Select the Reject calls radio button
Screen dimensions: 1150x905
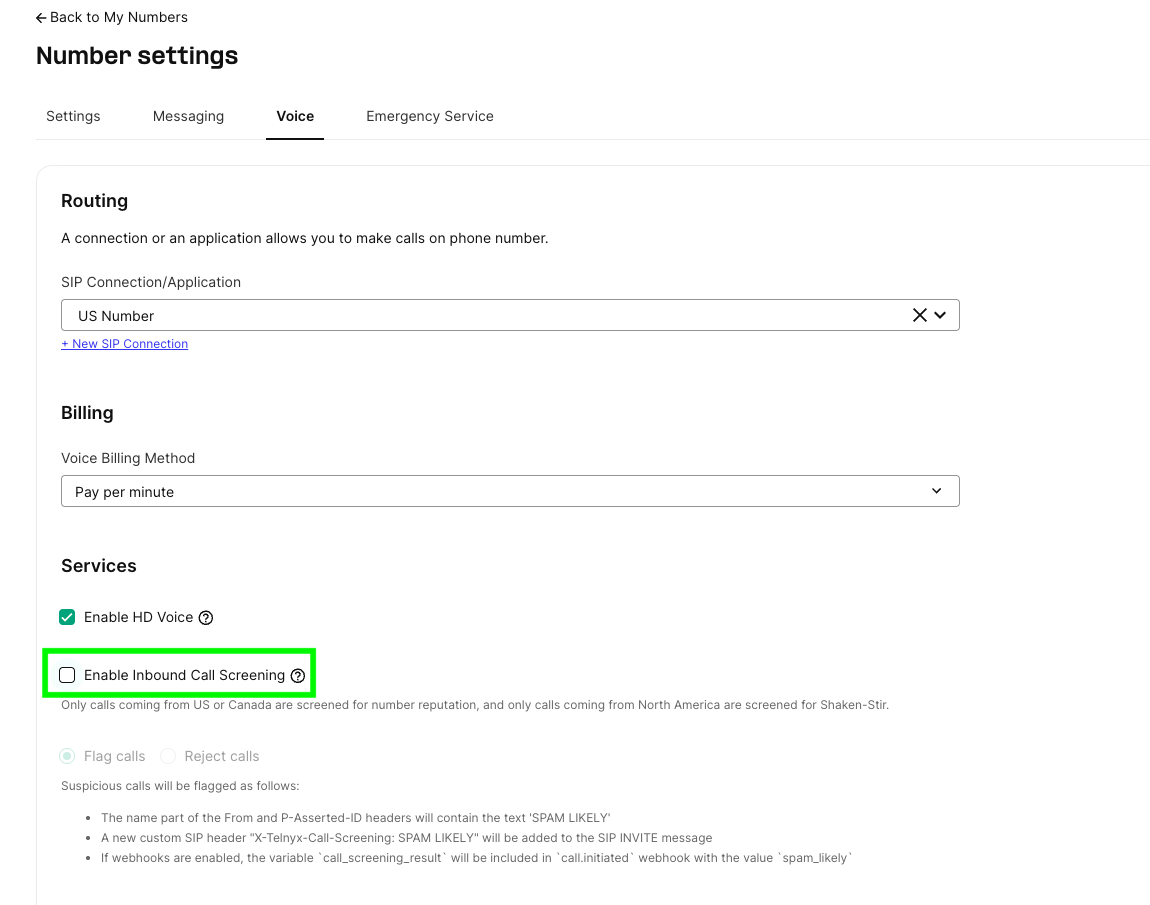pos(168,755)
